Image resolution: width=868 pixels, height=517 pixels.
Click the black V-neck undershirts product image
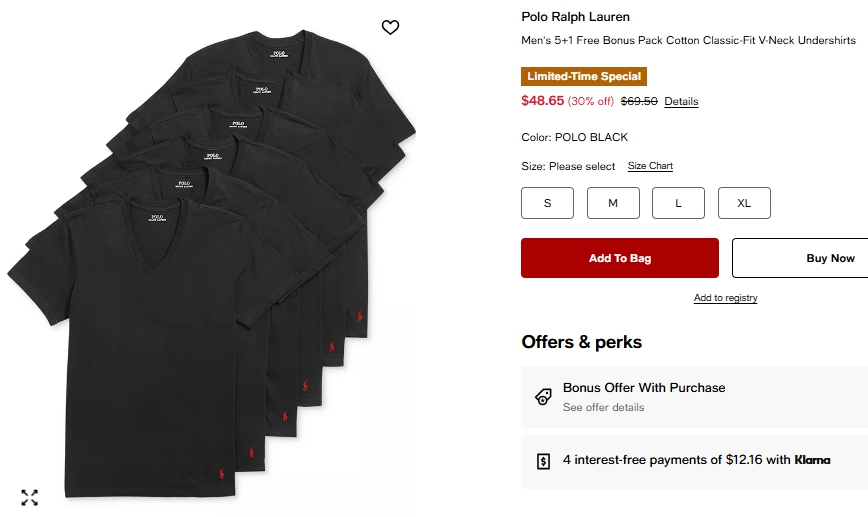210,270
